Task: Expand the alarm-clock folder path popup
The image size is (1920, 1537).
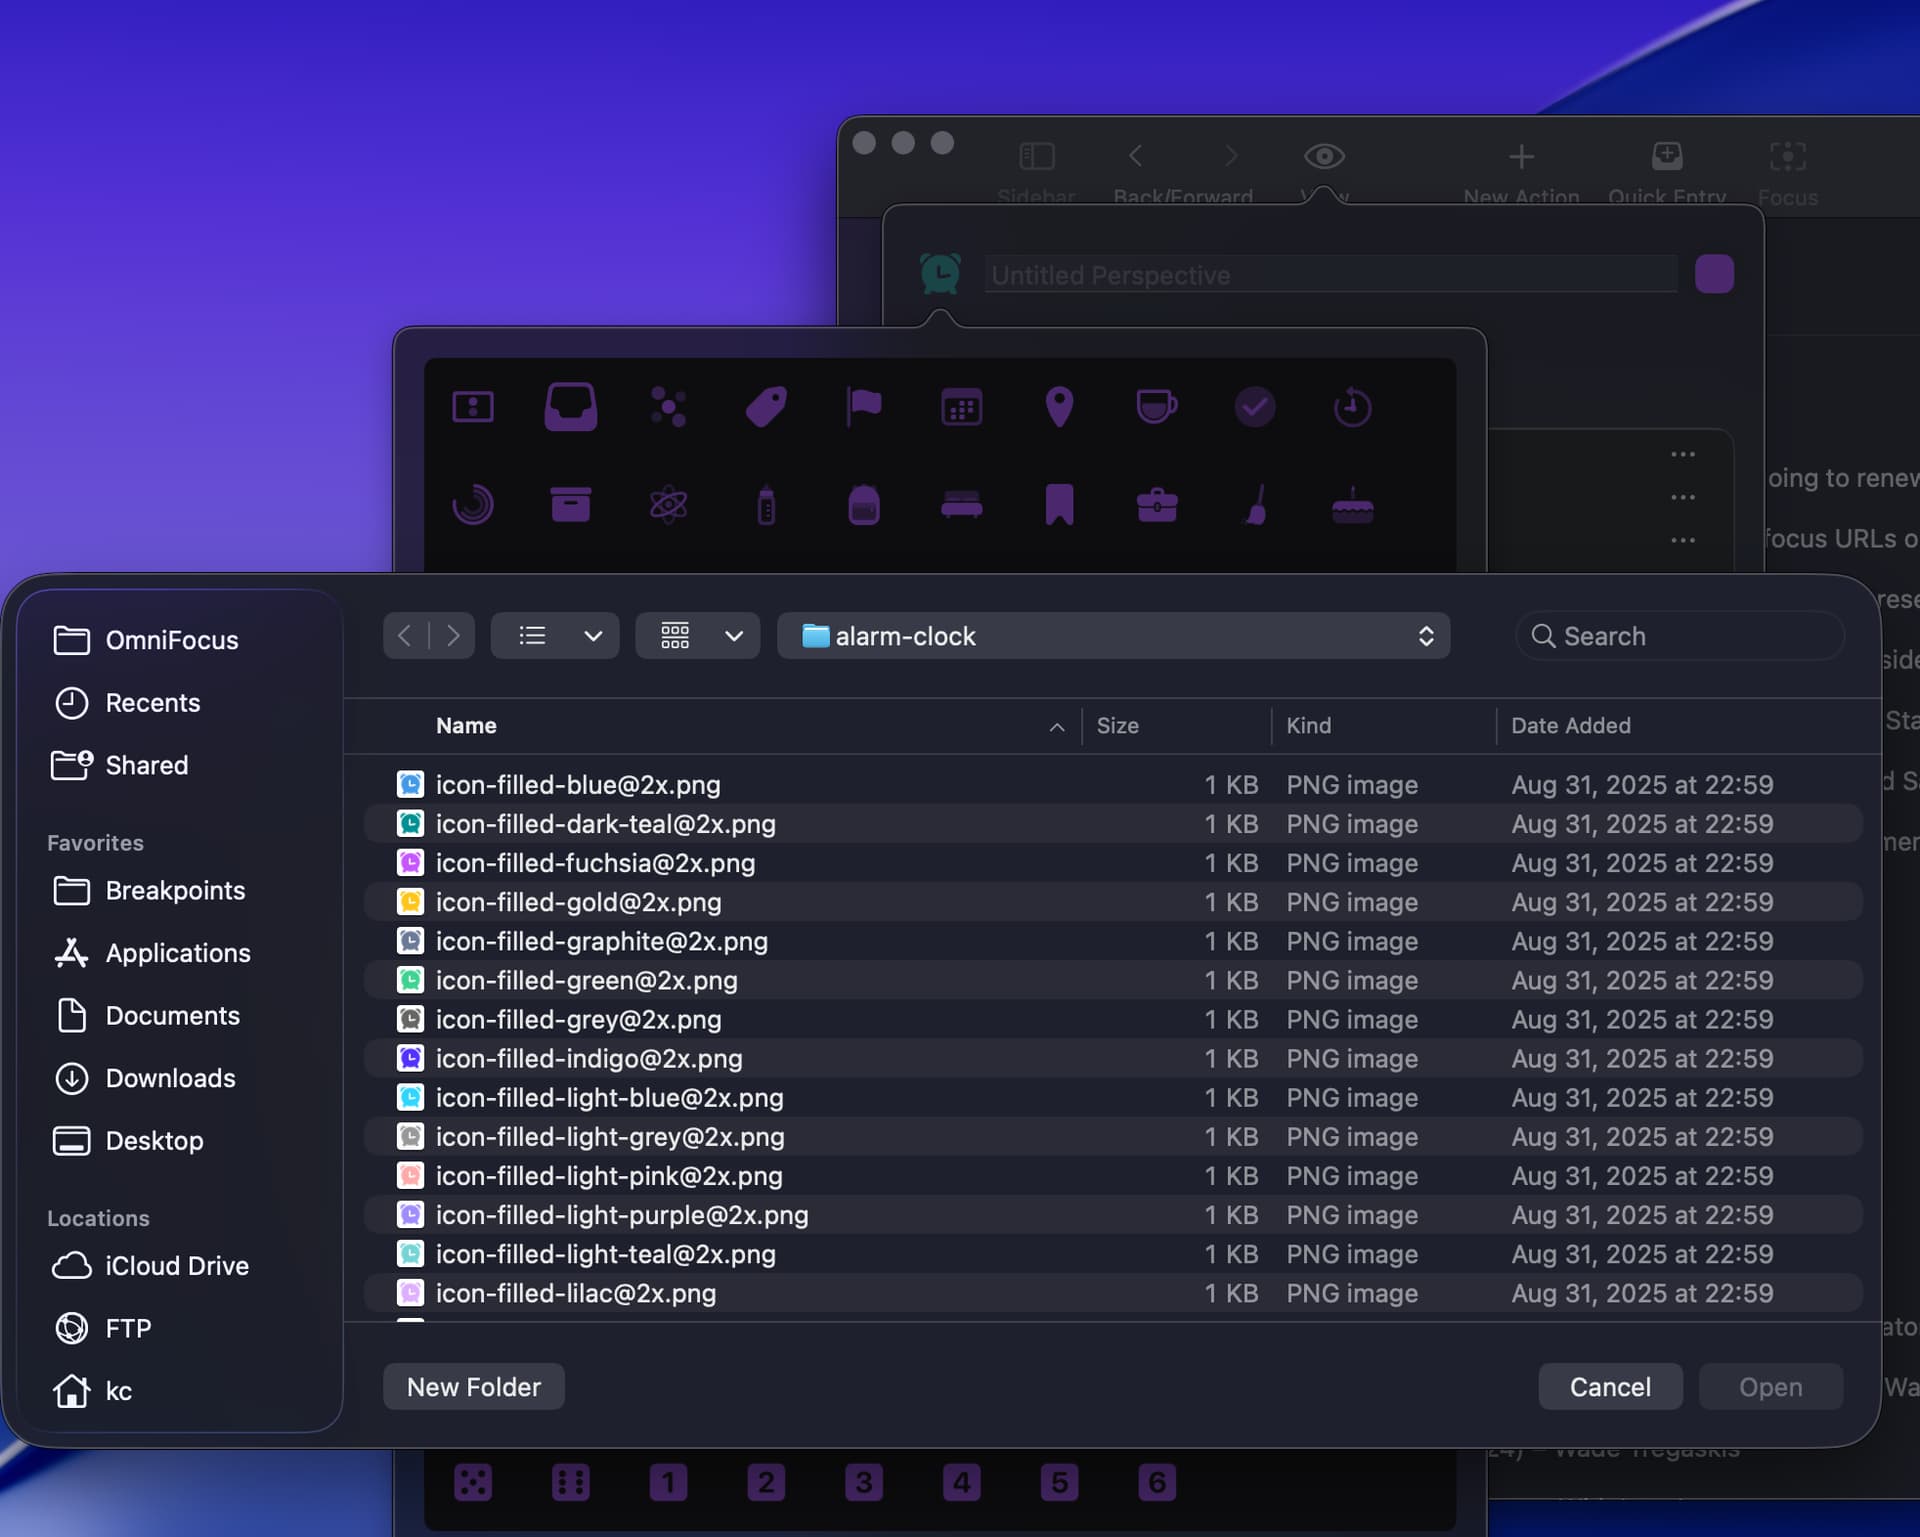Action: click(x=1113, y=636)
